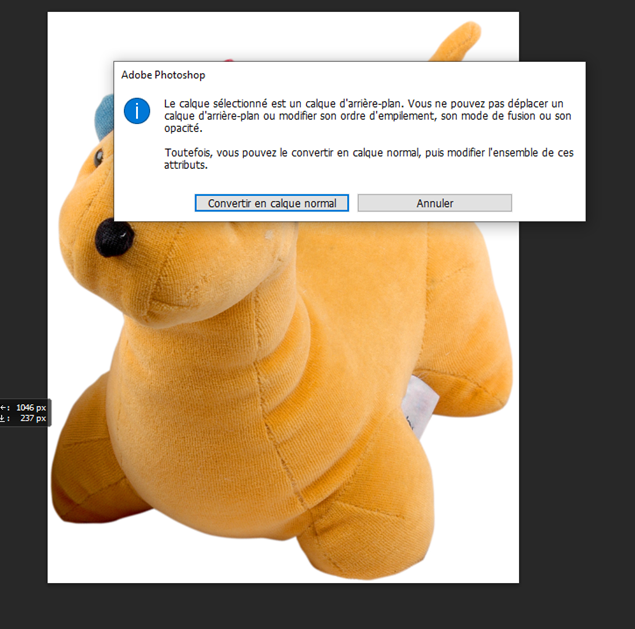Click the 'Le calque sélectionné est un calque' message
635x629 pixels.
(368, 116)
